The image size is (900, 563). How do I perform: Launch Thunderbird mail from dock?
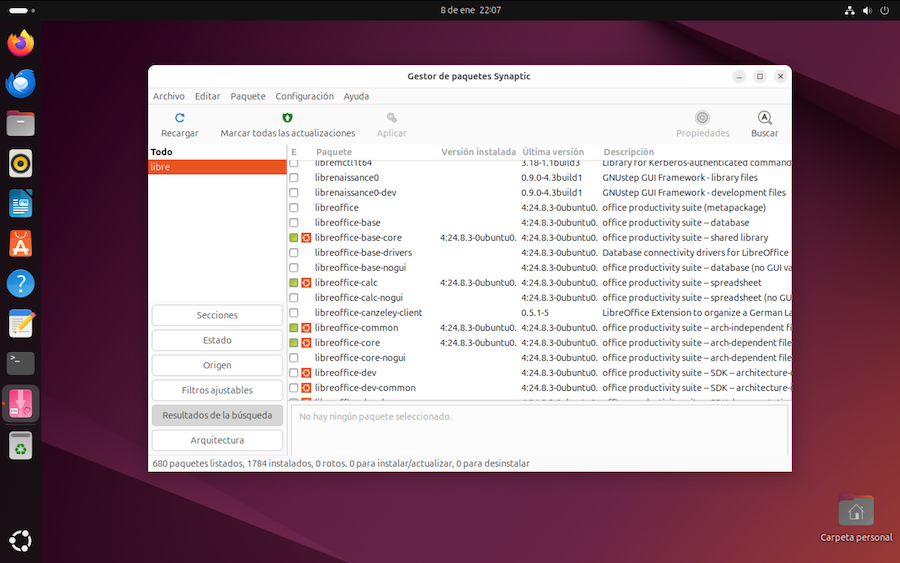coord(21,84)
